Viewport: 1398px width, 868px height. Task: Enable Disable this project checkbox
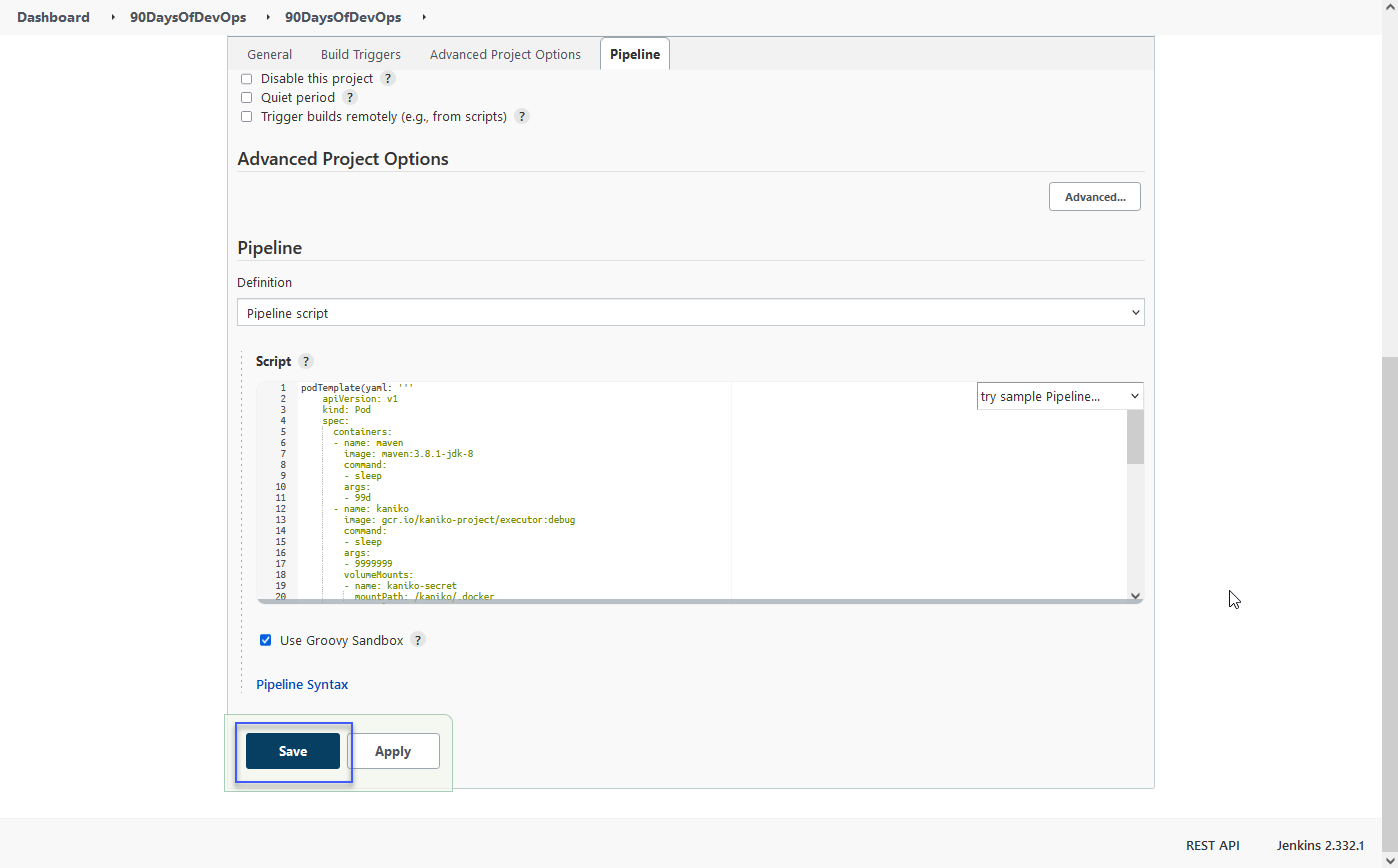point(246,79)
